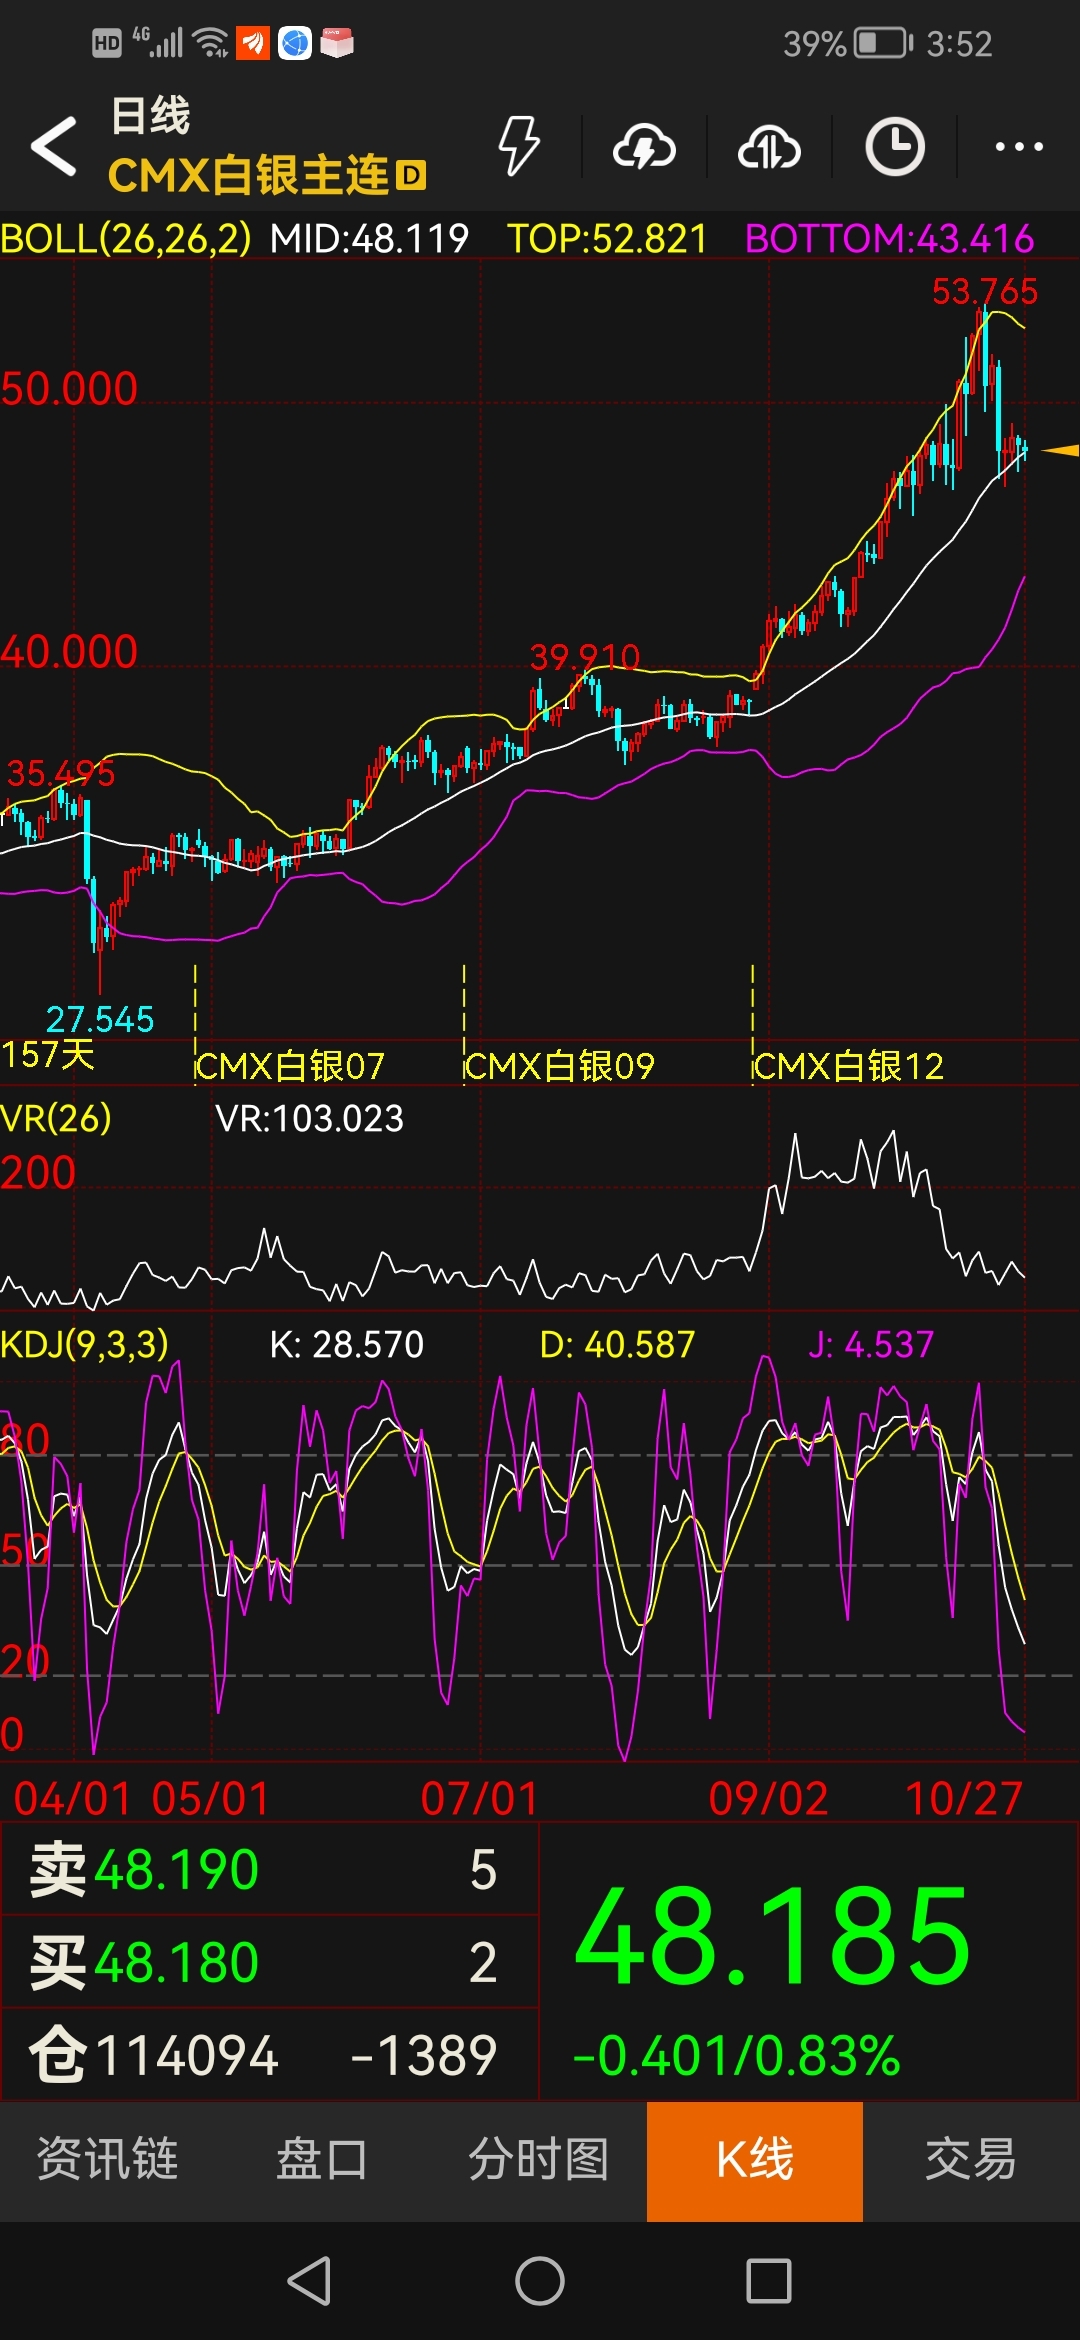The height and width of the screenshot is (2340, 1080).
Task: Tap the Wi-Fi status icon
Action: [212, 43]
